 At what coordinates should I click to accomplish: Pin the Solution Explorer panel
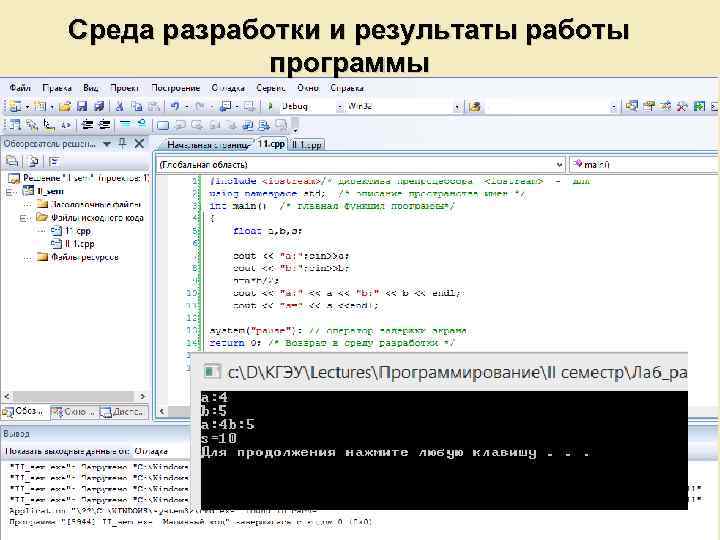122,143
